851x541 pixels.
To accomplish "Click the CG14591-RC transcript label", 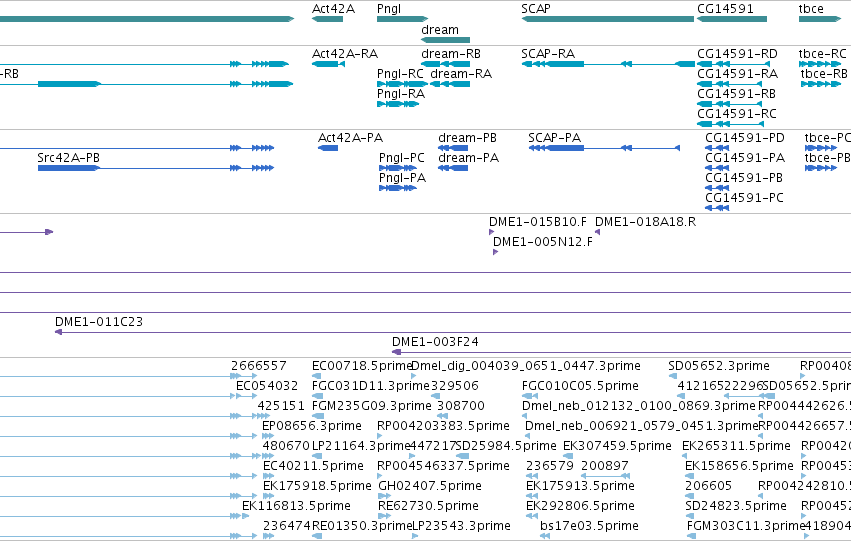I will [737, 114].
